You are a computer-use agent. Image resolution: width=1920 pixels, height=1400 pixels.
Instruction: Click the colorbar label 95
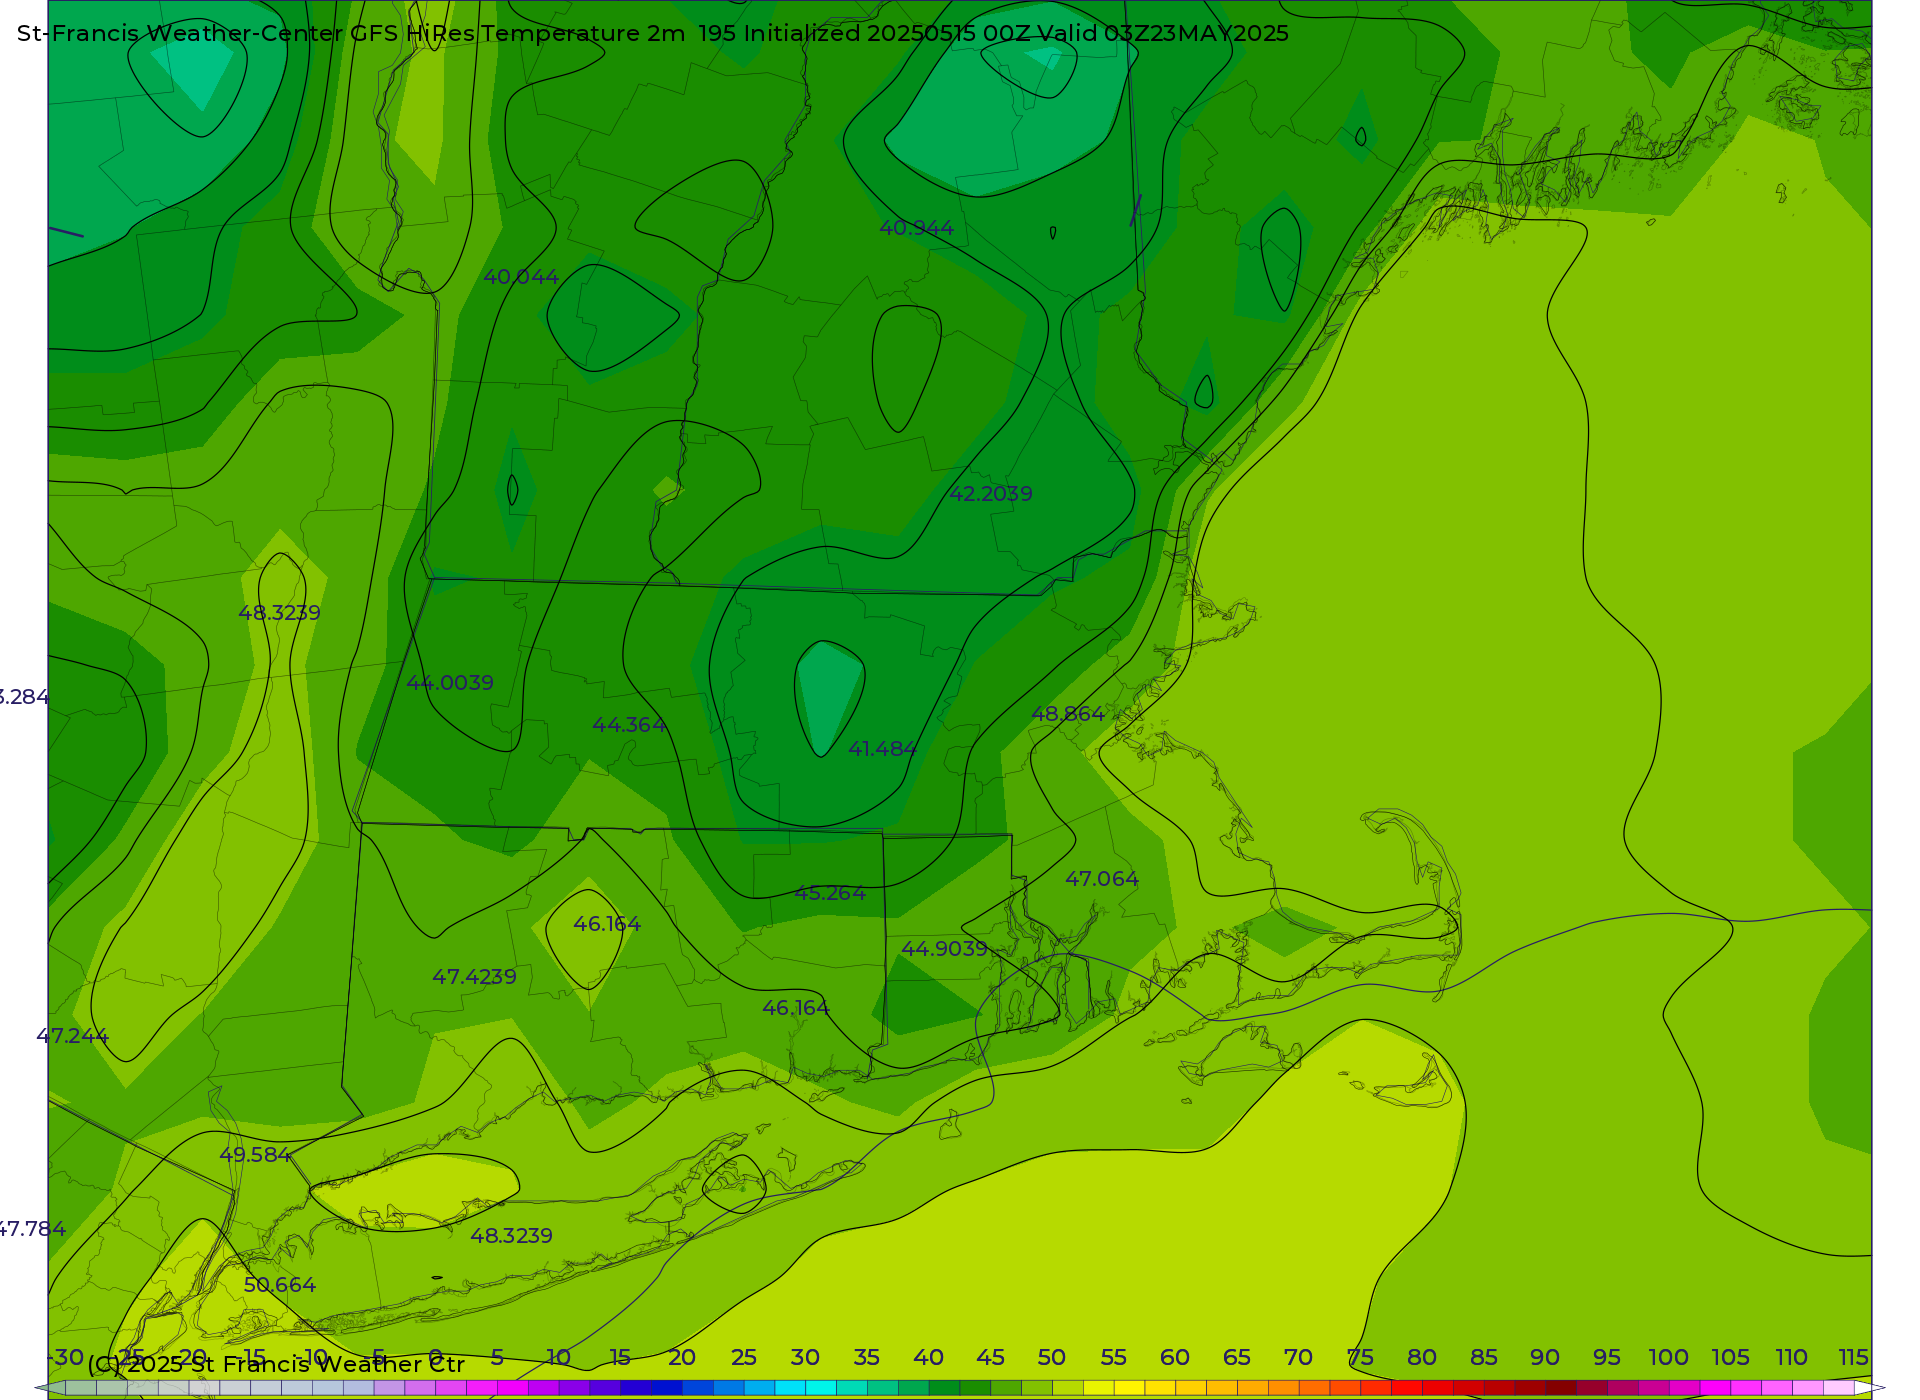[x=1607, y=1358]
